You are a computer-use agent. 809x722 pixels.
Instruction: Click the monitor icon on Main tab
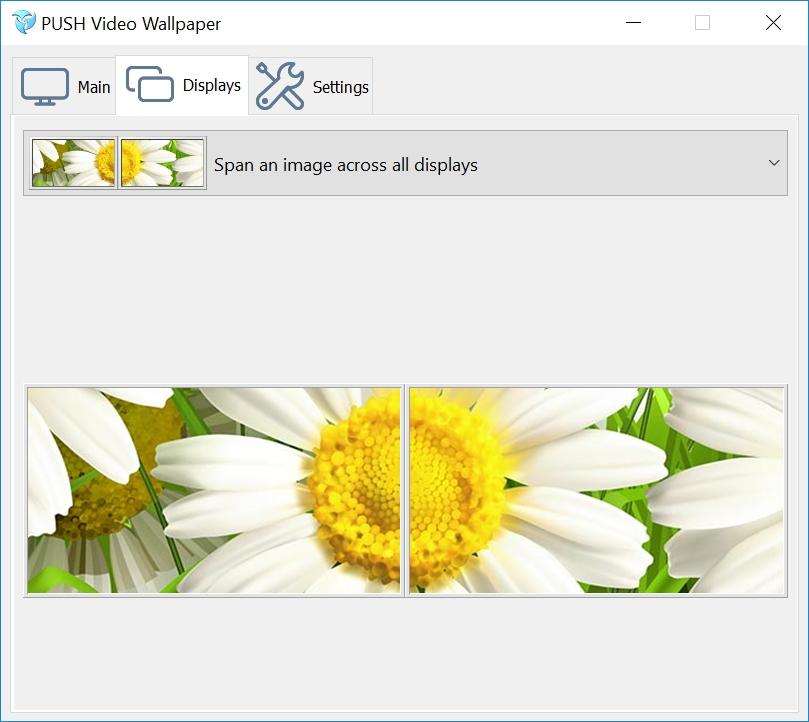pyautogui.click(x=45, y=86)
